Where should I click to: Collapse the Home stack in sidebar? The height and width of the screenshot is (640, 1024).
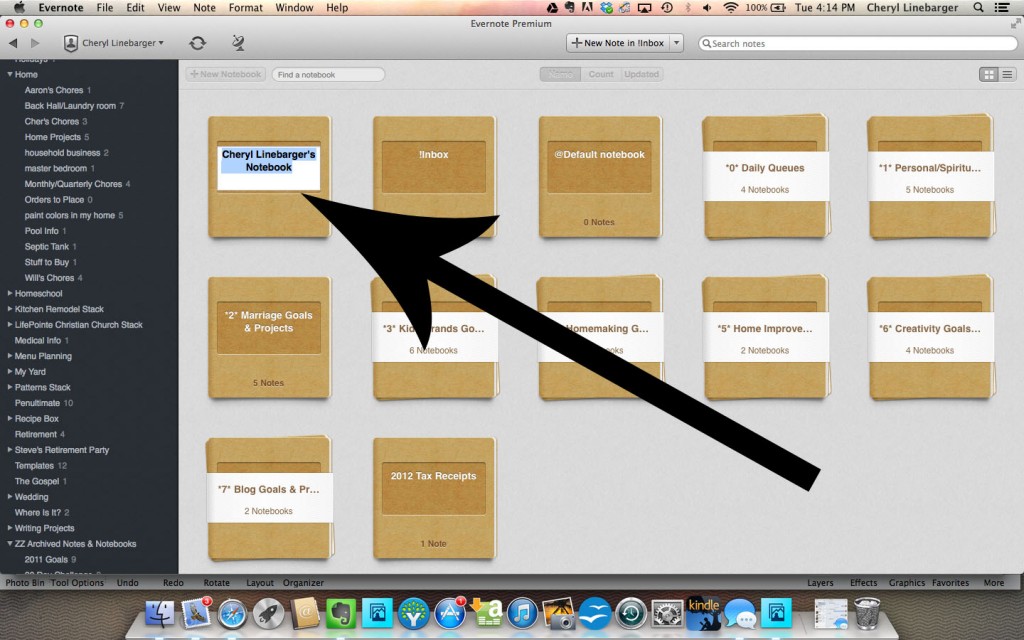(x=10, y=74)
